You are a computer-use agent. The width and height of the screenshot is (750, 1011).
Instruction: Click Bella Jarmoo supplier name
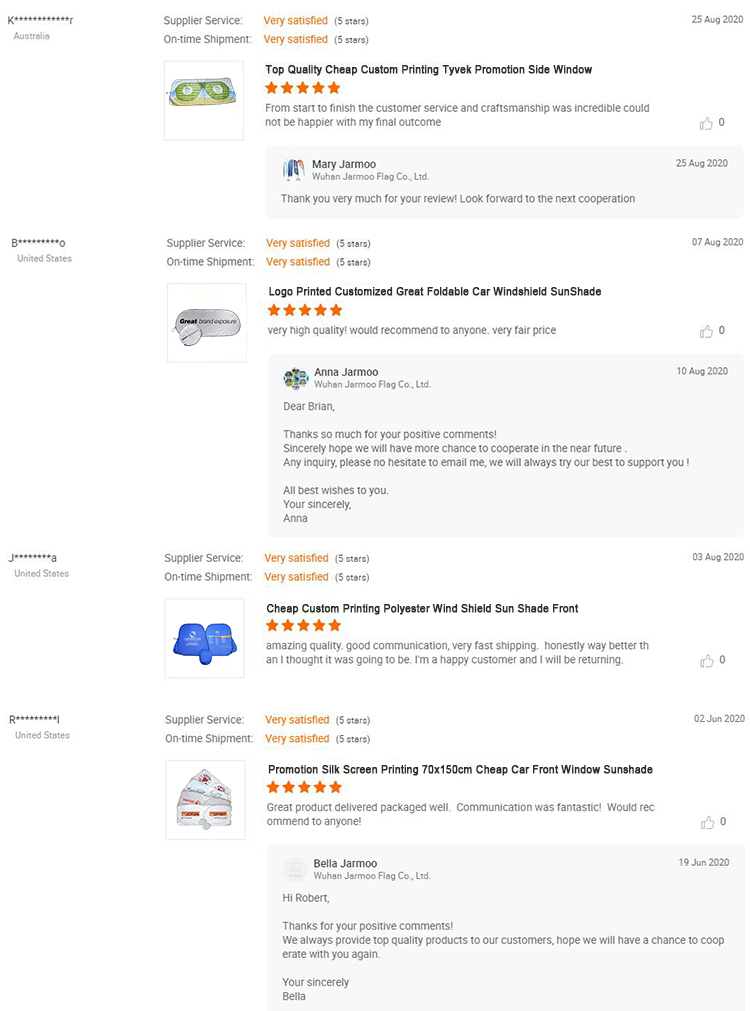pos(345,863)
